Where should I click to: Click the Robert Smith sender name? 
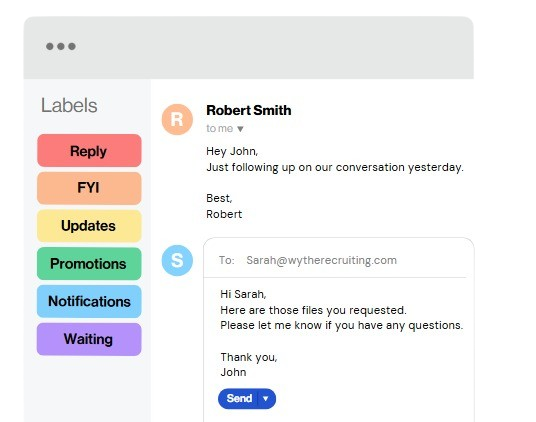[249, 110]
